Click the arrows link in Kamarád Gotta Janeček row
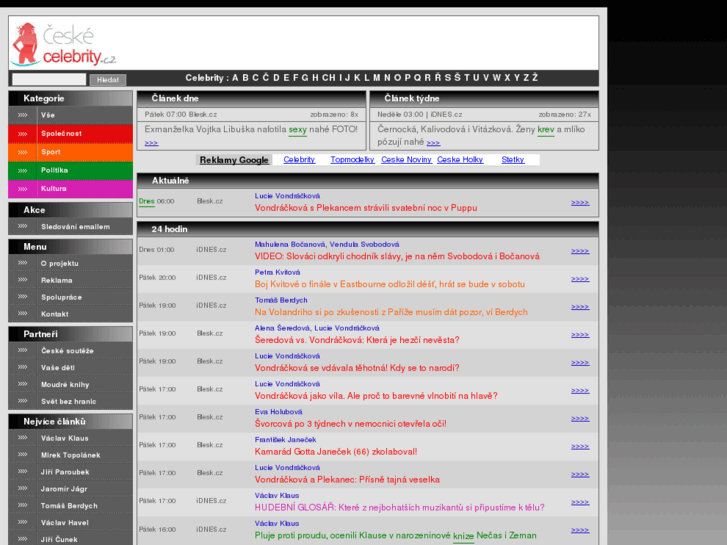 [580, 447]
